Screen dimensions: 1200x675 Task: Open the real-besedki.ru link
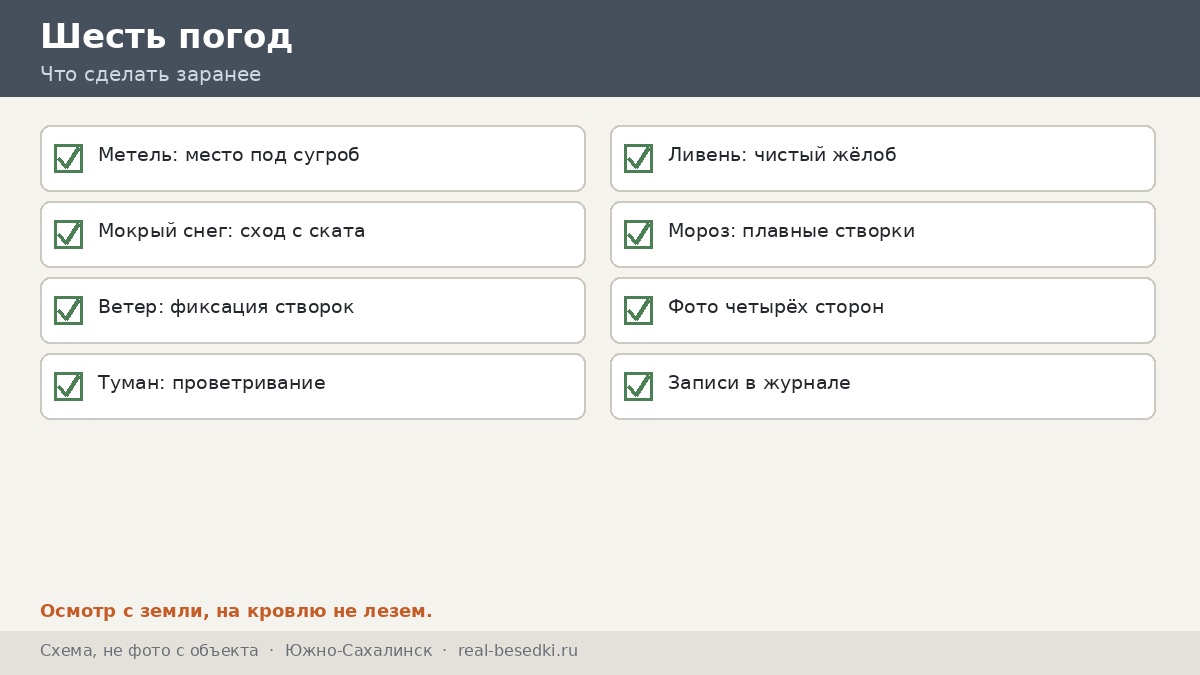pos(518,651)
